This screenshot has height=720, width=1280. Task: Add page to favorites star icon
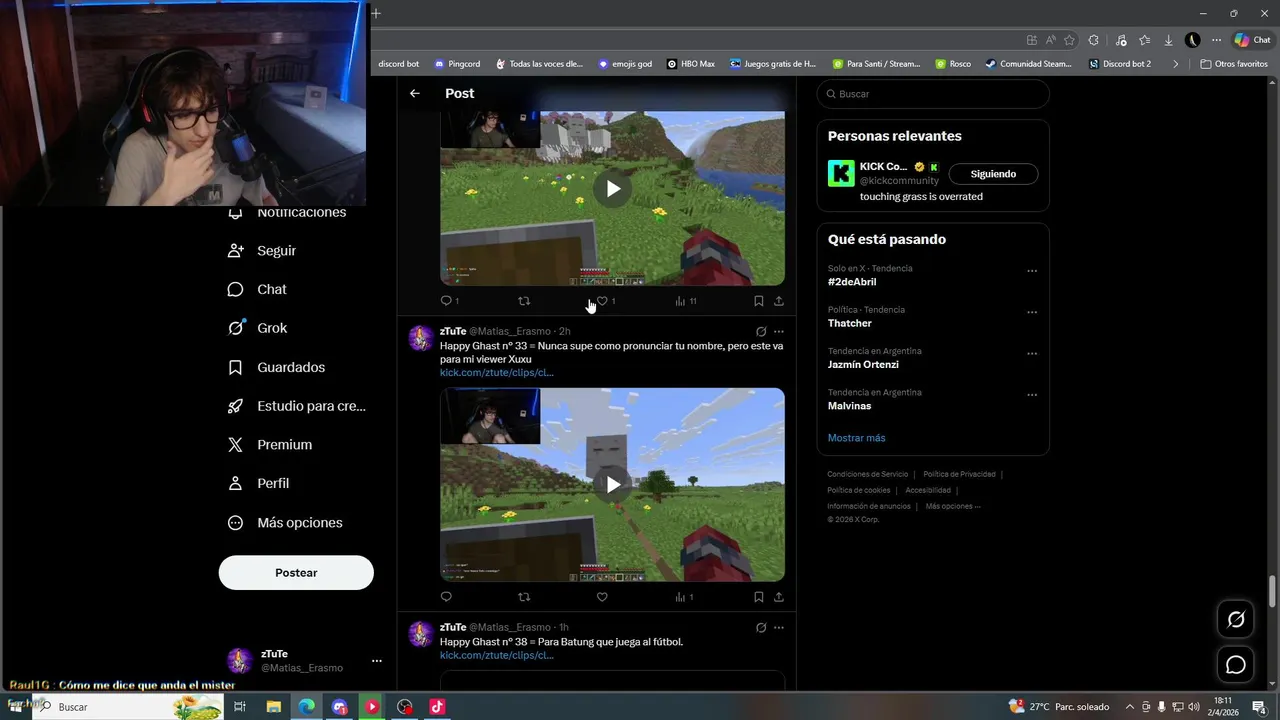point(1069,40)
